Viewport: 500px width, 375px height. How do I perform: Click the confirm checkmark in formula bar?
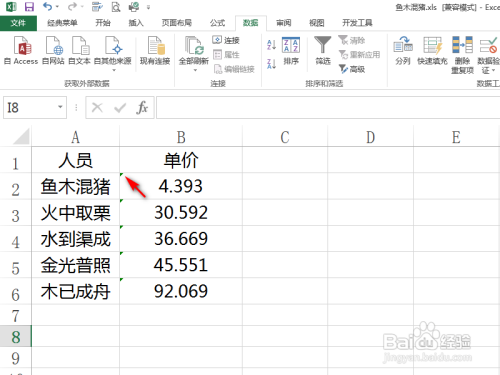120,107
